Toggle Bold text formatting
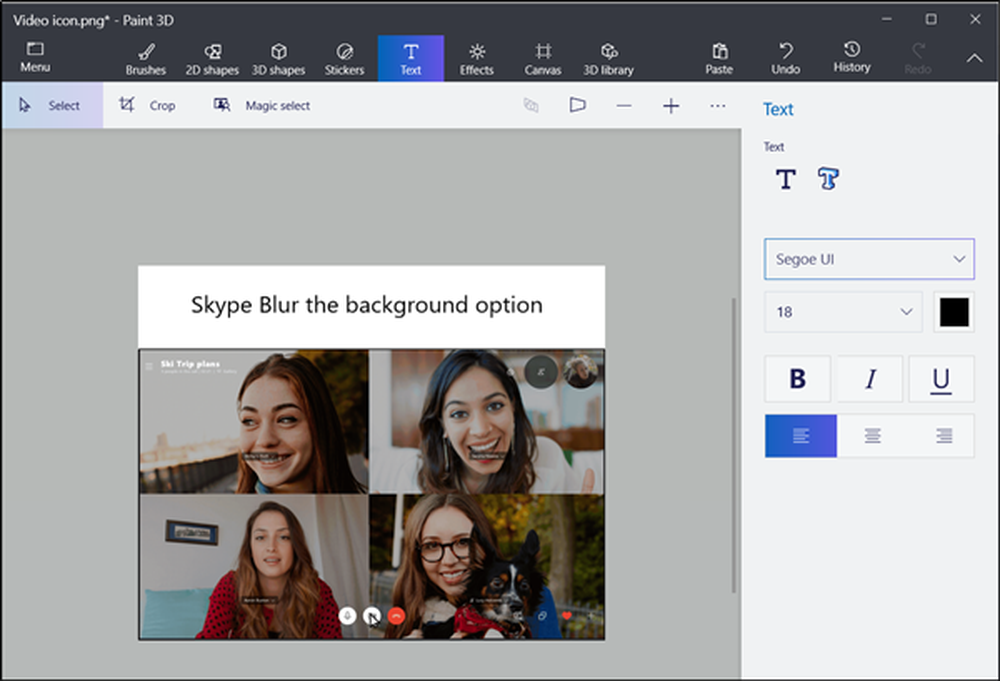 point(797,379)
